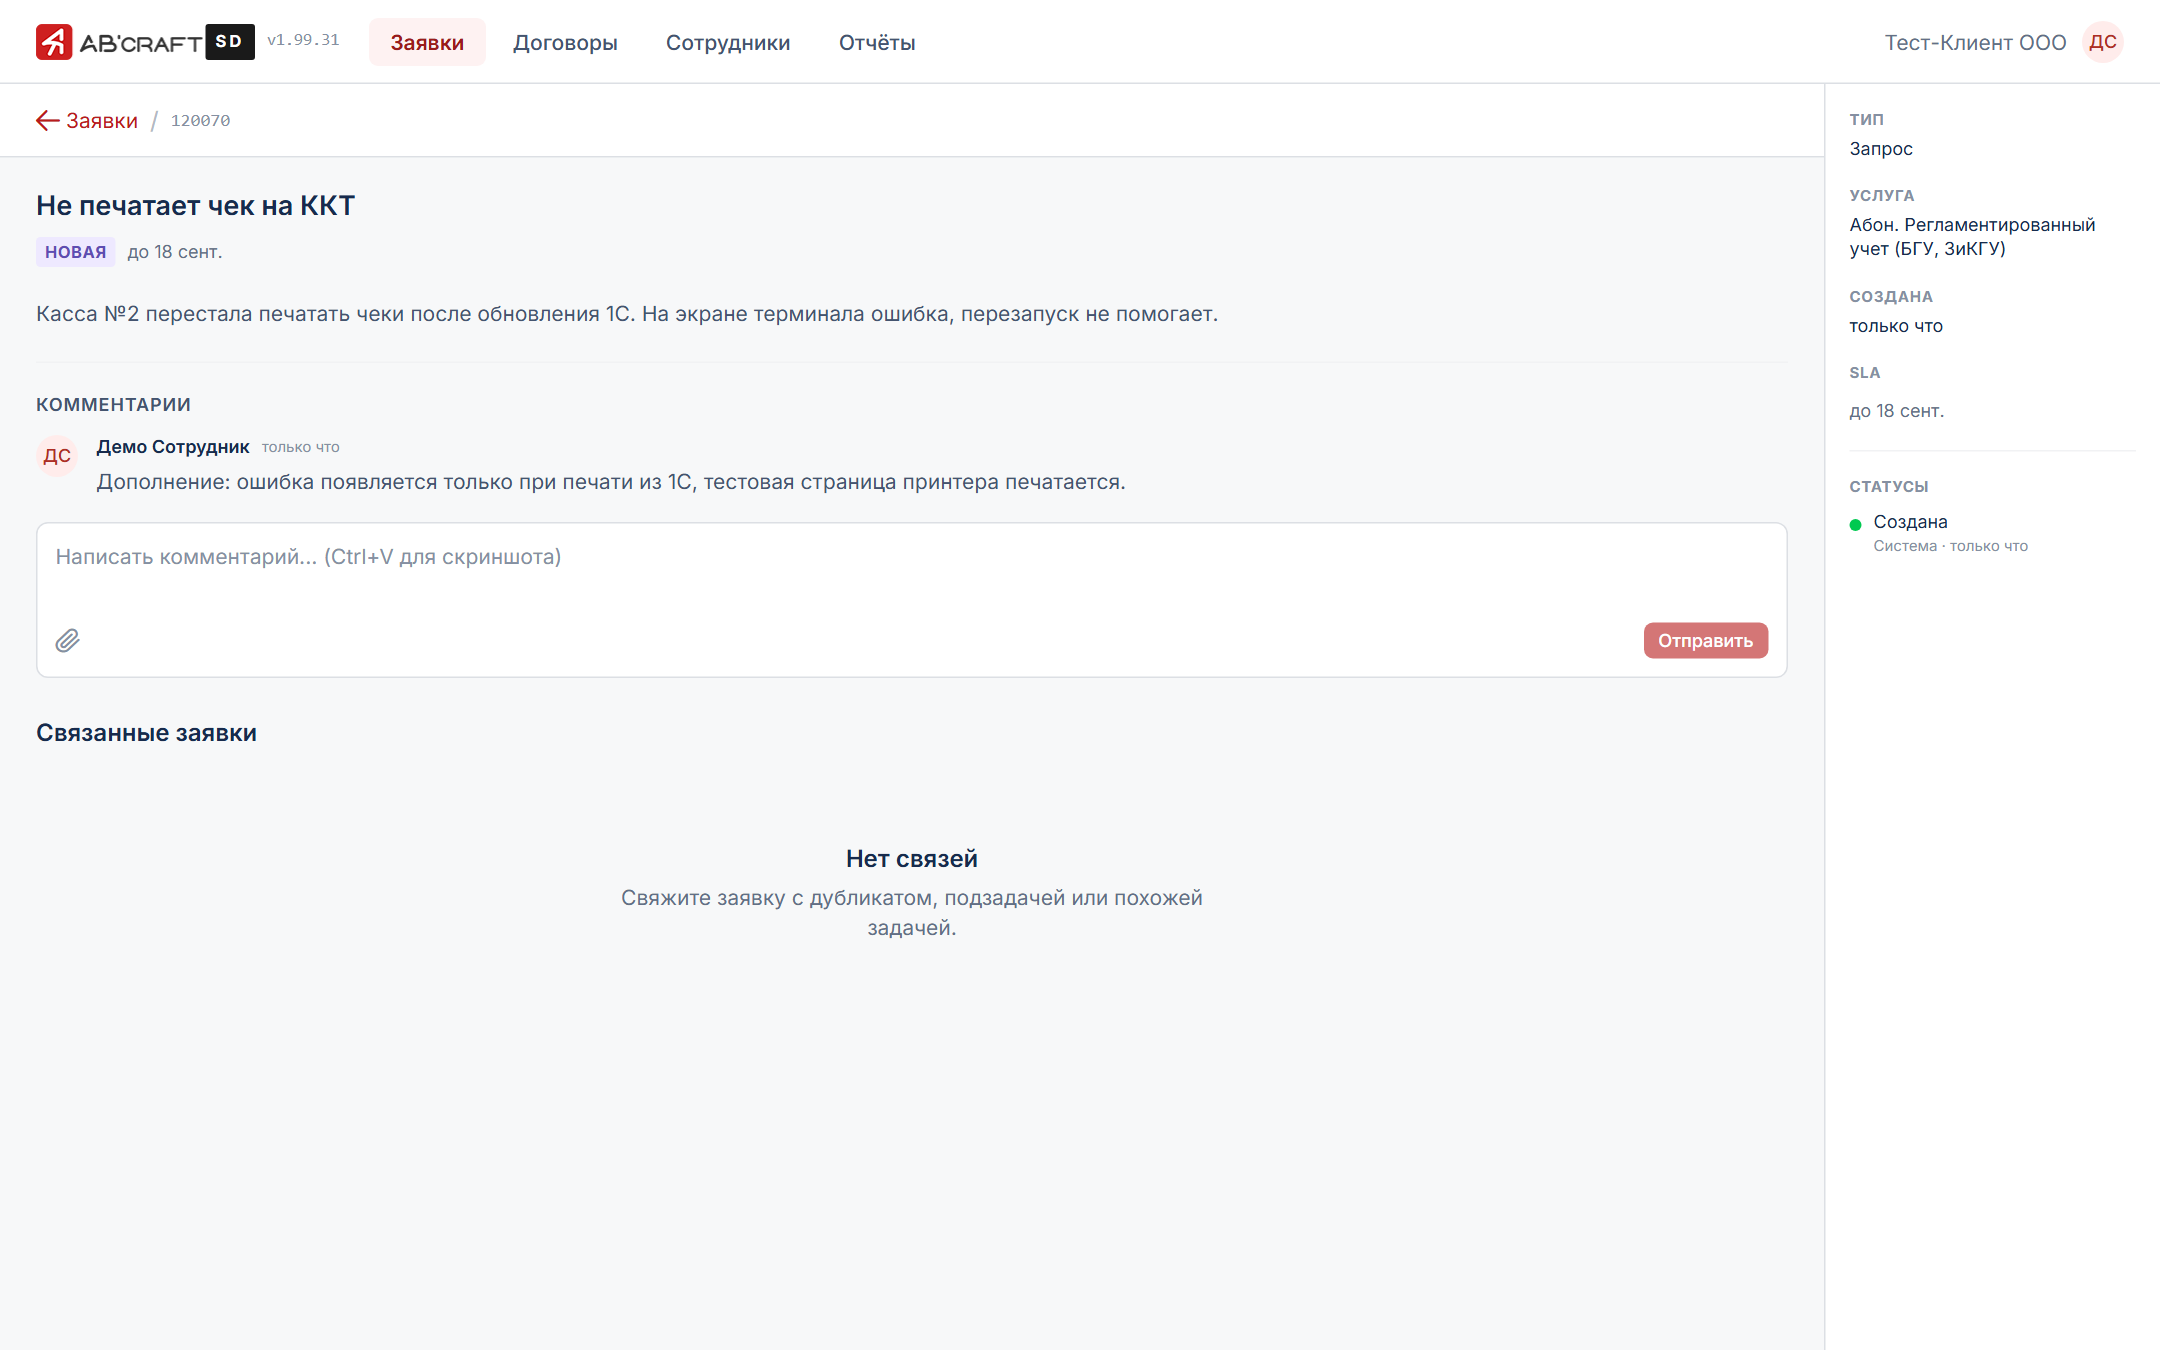Screen dimensions: 2160x1350
Task: Click the SD badge in the logo
Action: (x=230, y=42)
